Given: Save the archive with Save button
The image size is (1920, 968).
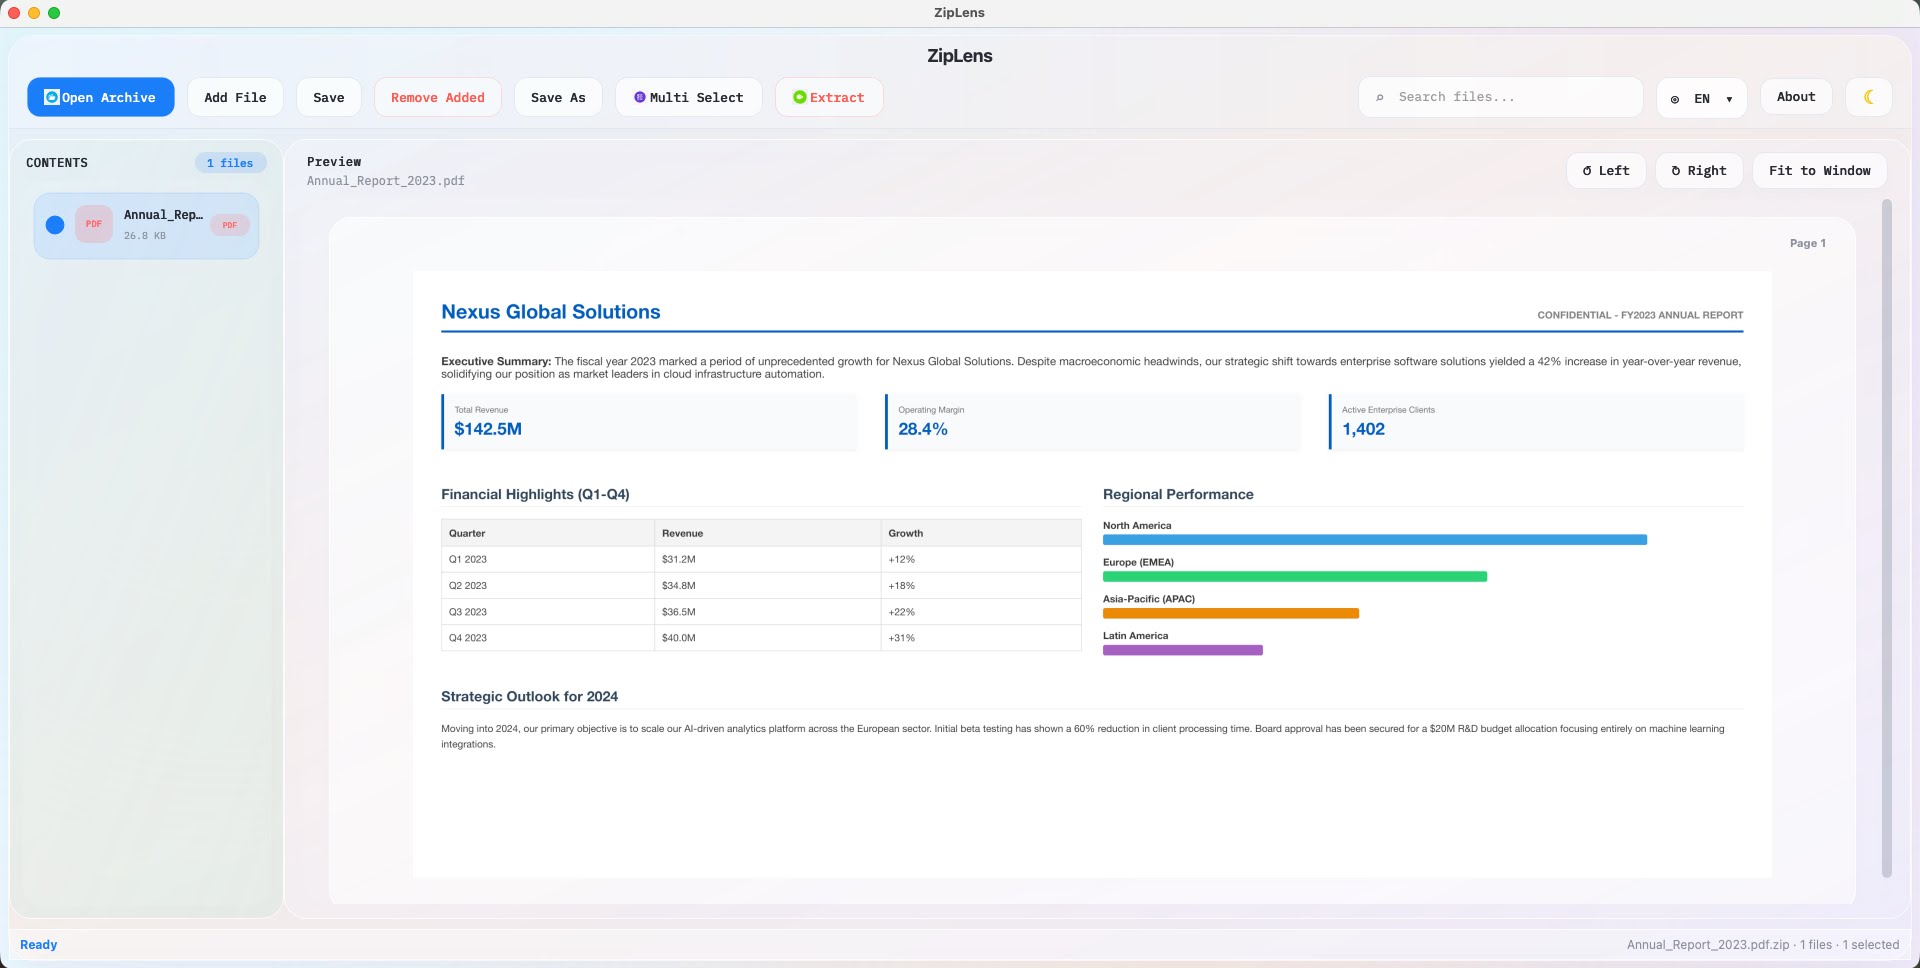Looking at the screenshot, I should click(328, 97).
